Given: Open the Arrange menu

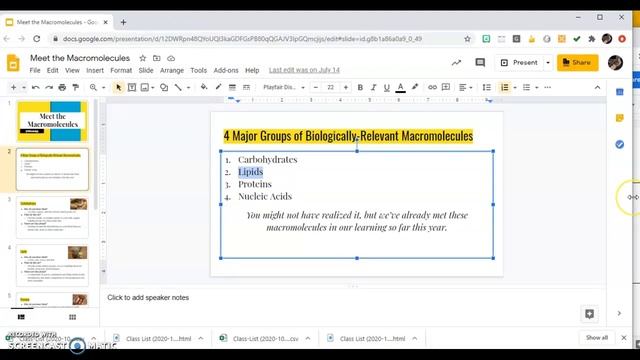Looking at the screenshot, I should click(x=172, y=70).
